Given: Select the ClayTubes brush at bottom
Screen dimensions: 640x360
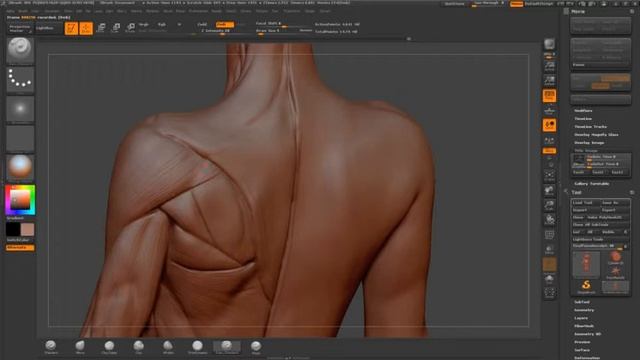Looking at the screenshot, I should coord(109,347).
